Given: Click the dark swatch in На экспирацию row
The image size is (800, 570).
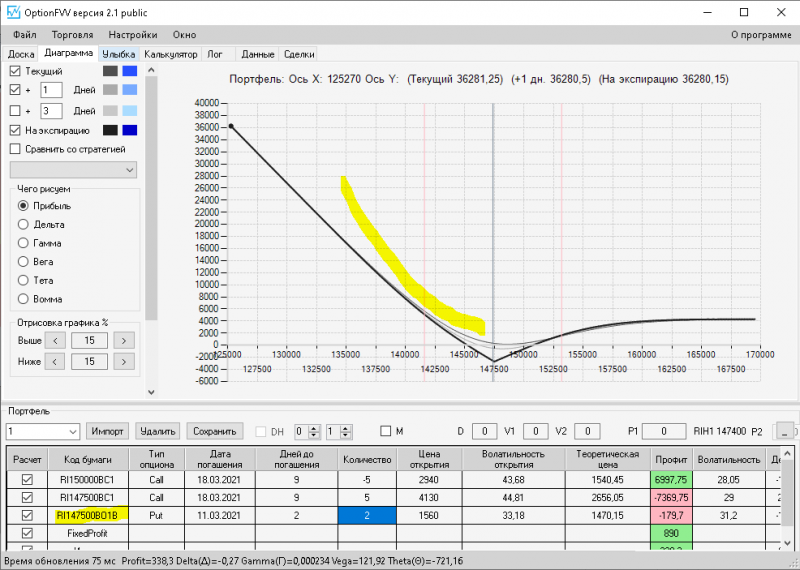Looking at the screenshot, I should [x=110, y=130].
